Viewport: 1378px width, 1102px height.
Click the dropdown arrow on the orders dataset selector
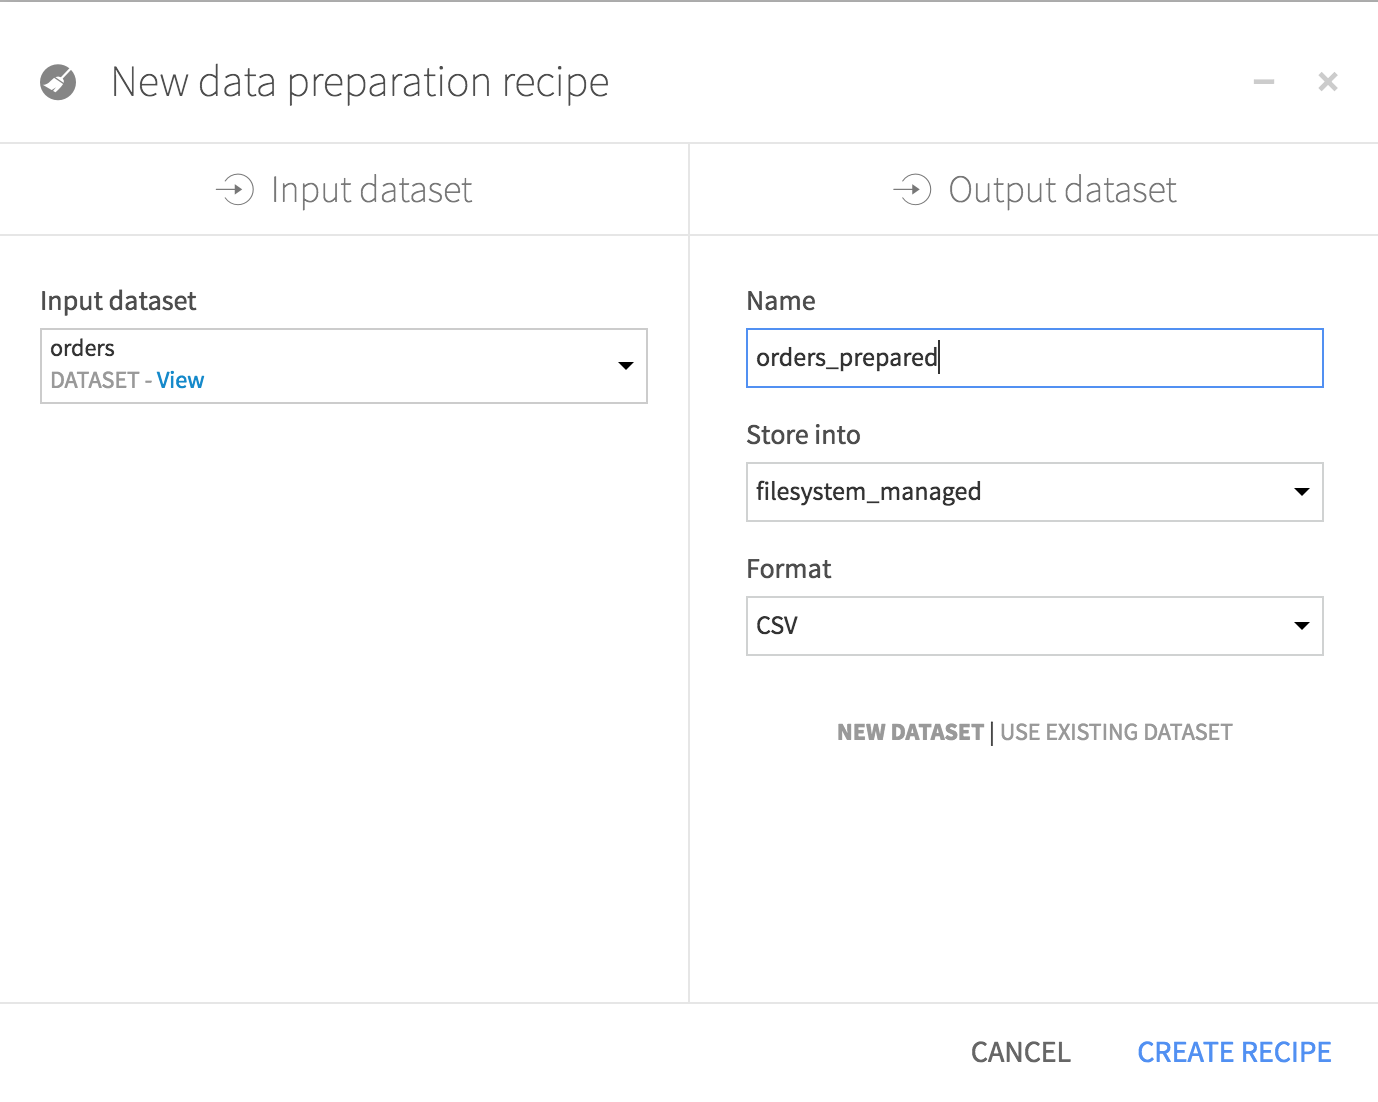(x=625, y=366)
